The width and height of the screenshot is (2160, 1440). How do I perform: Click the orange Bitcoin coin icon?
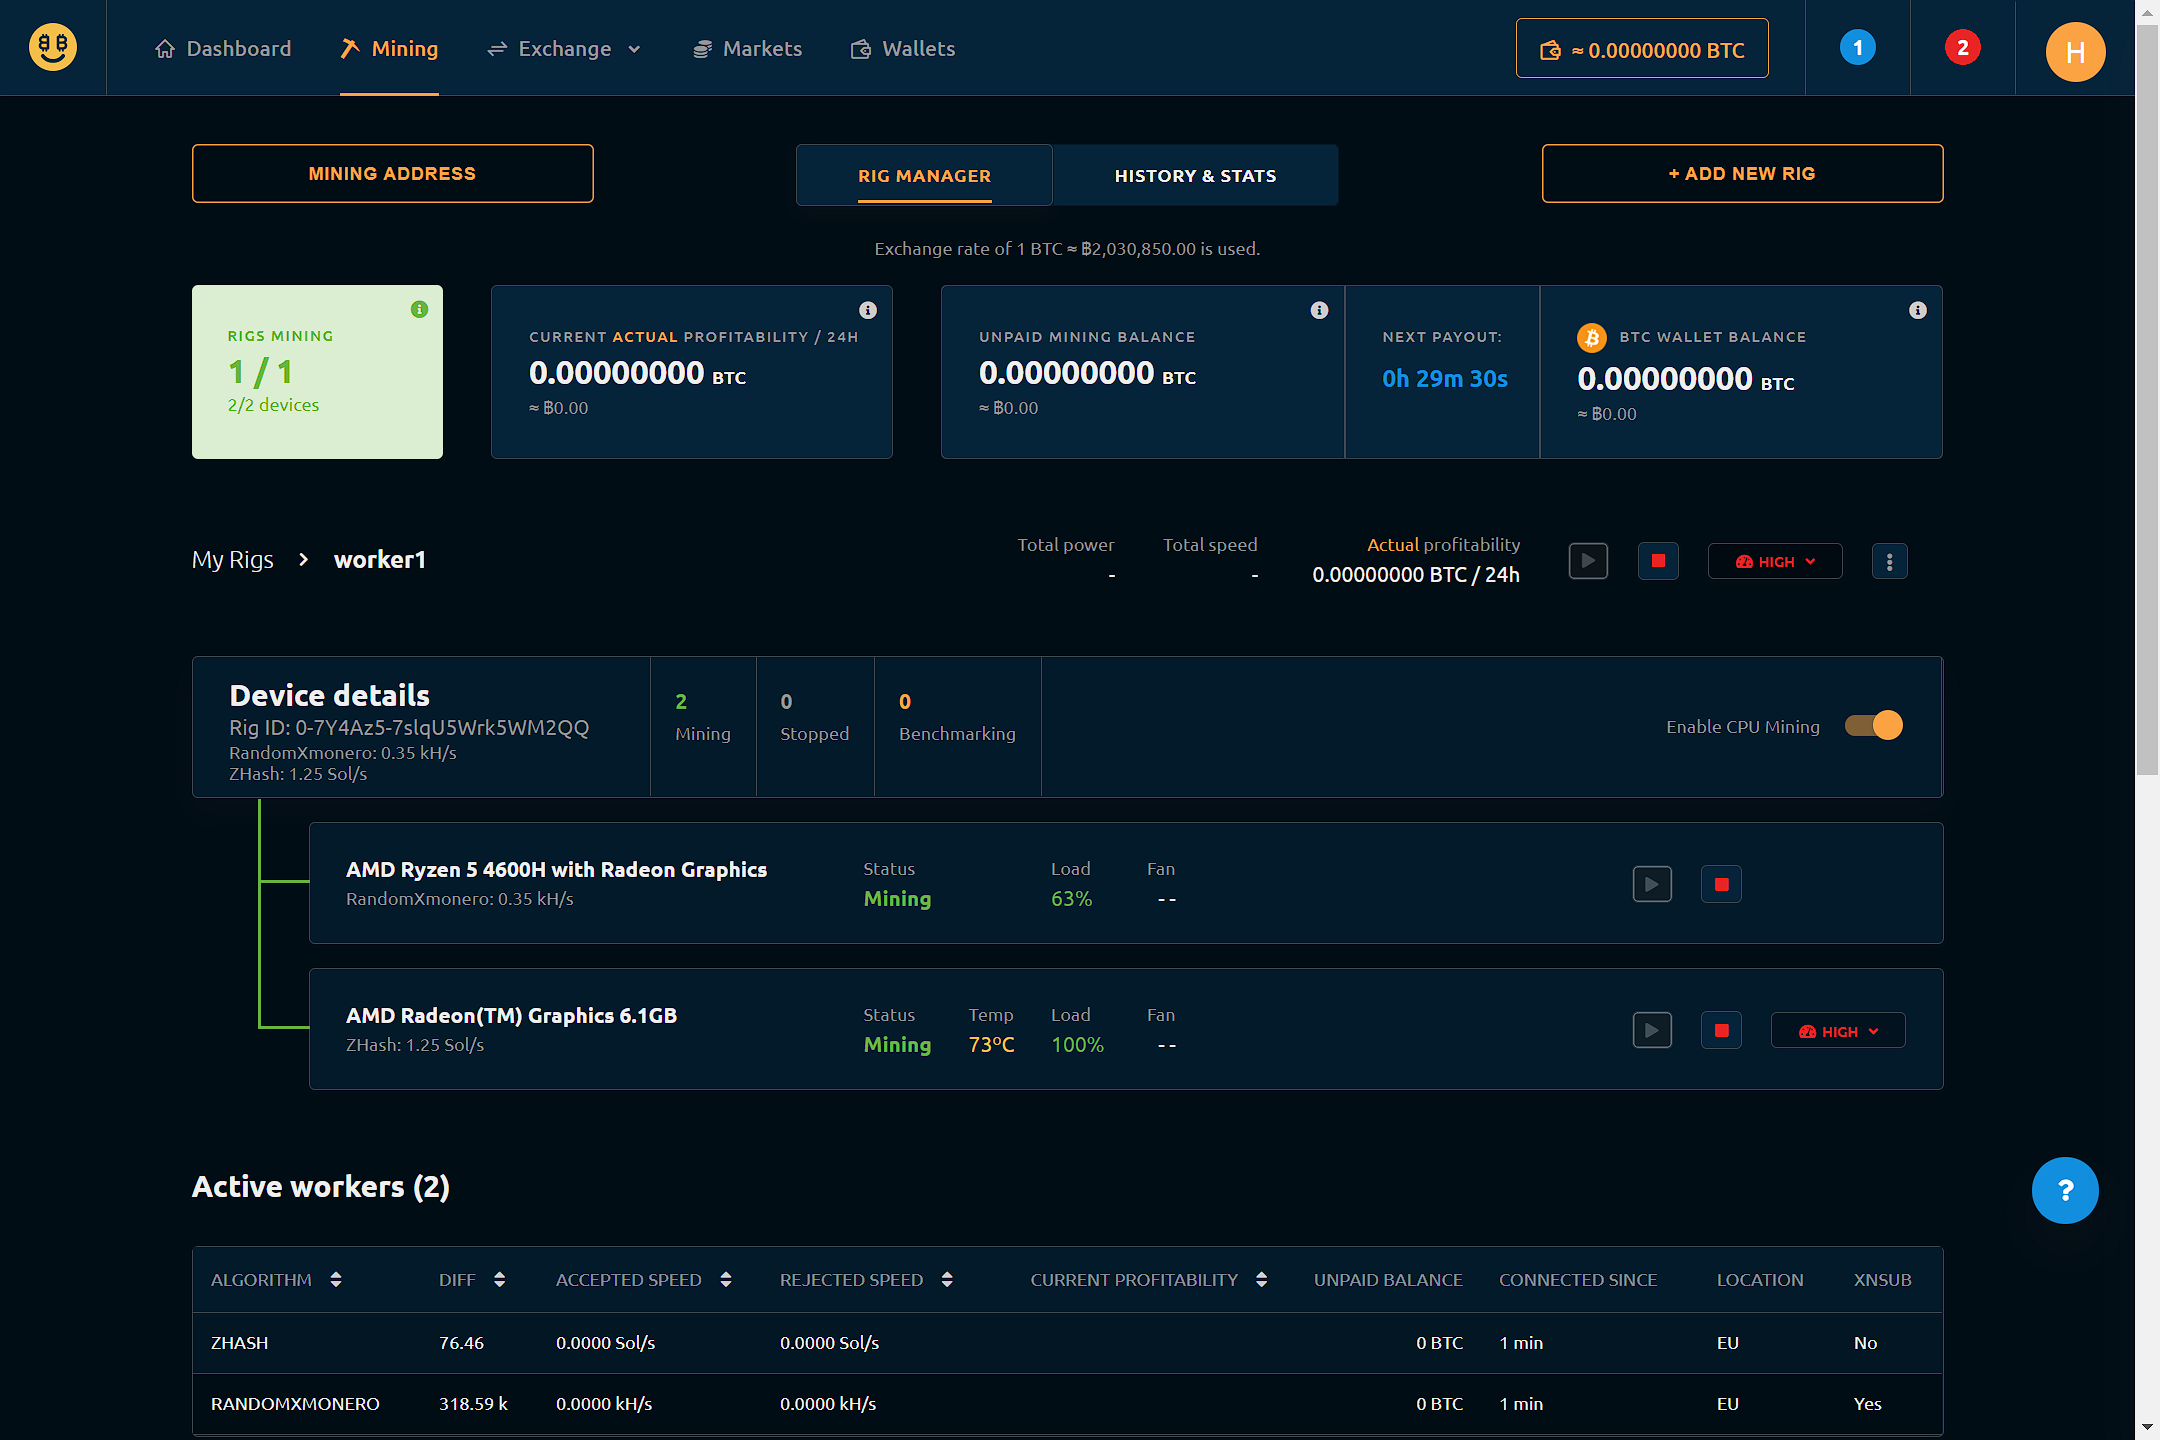pos(1591,337)
